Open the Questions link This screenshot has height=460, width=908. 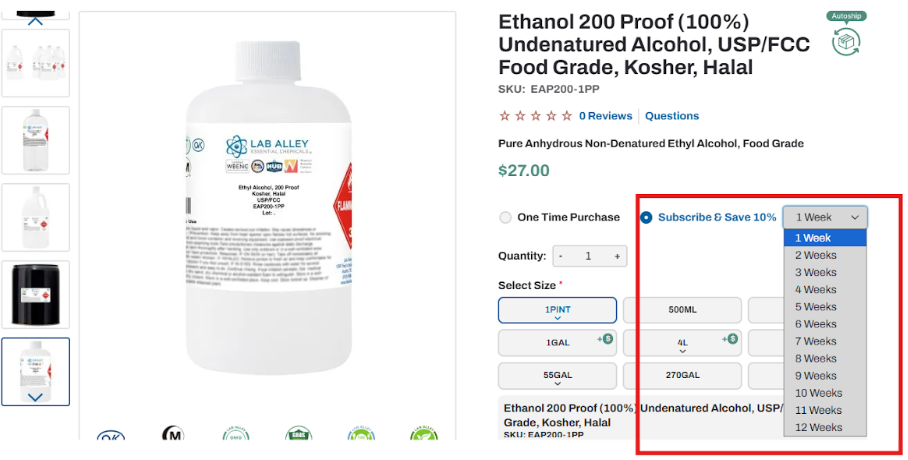[x=672, y=116]
